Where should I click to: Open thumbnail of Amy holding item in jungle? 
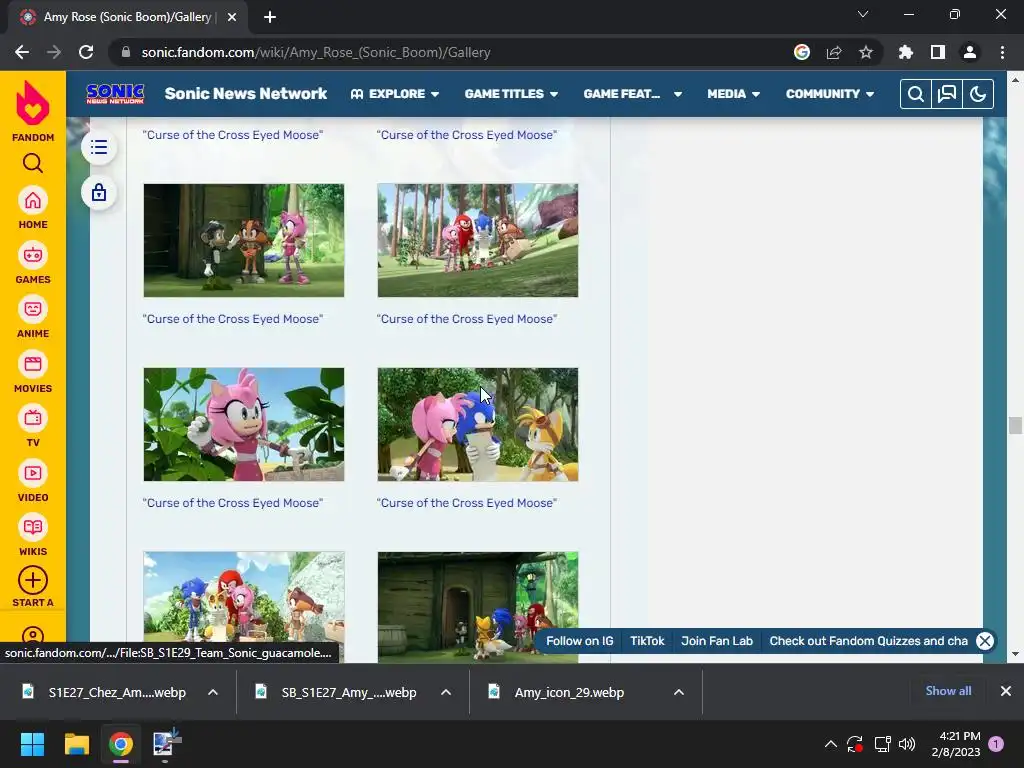coord(244,424)
